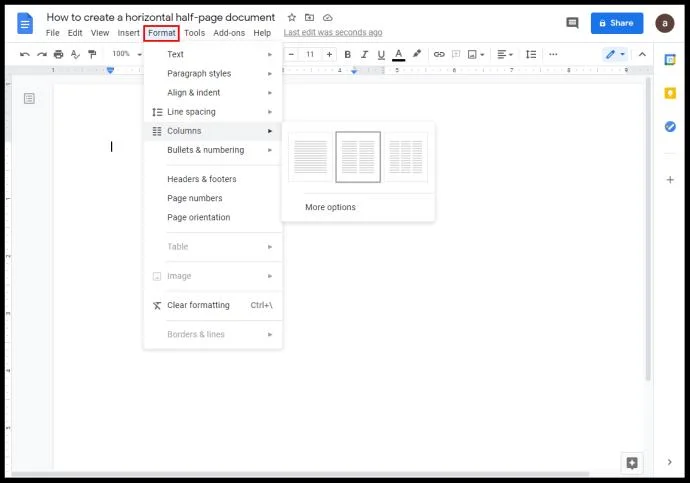Hide the menus with the caret
Viewport: 690px width, 483px height.
(642, 55)
